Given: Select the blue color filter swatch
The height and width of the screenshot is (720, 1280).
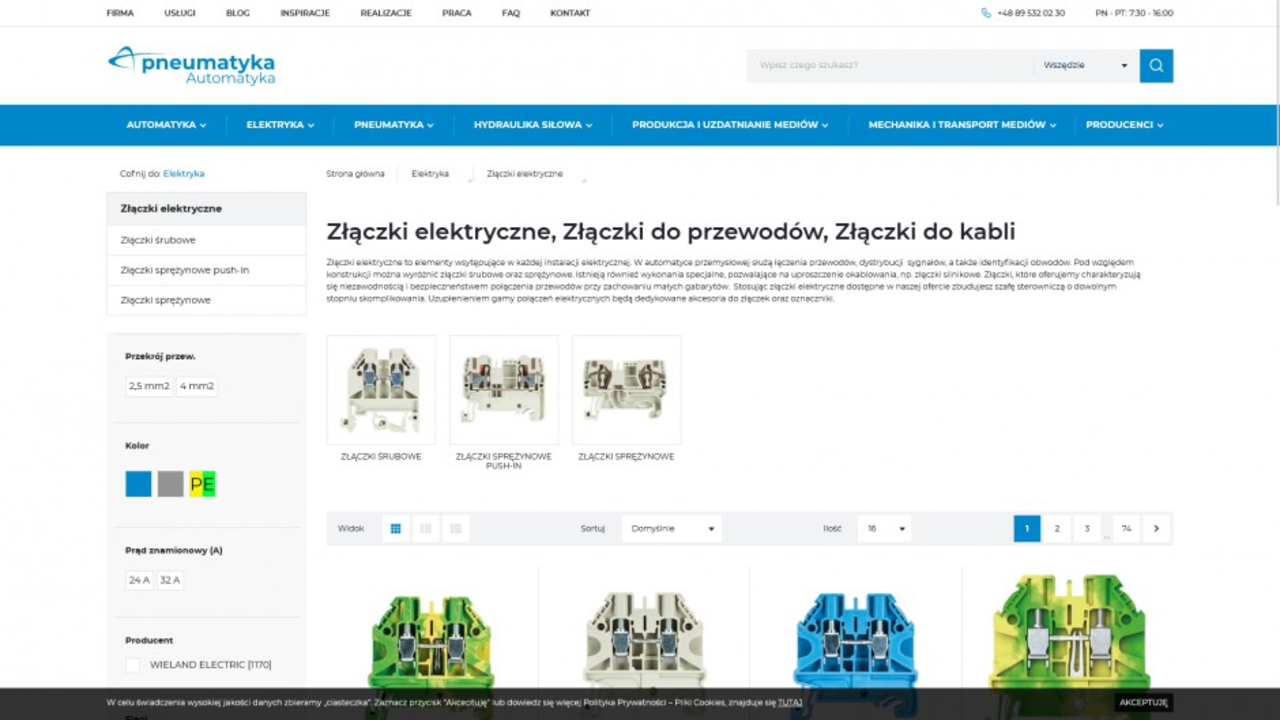Looking at the screenshot, I should (x=139, y=484).
